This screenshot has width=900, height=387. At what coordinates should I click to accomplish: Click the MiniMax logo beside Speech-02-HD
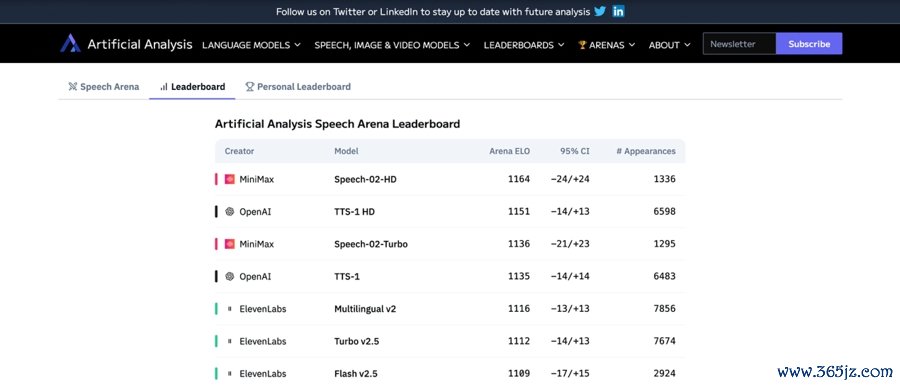230,179
